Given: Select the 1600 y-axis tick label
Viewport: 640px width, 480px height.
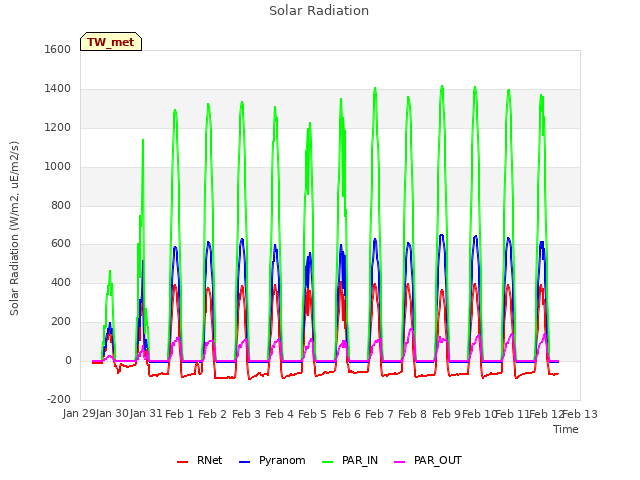Looking at the screenshot, I should (58, 49).
